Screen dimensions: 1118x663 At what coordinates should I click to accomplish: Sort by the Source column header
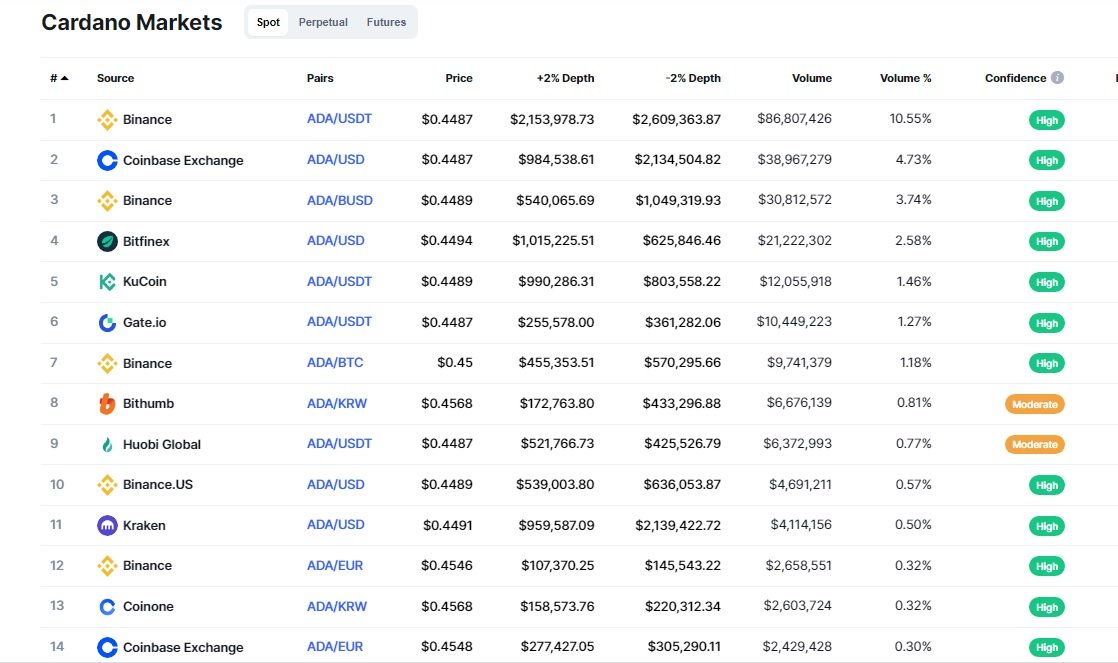(116, 78)
